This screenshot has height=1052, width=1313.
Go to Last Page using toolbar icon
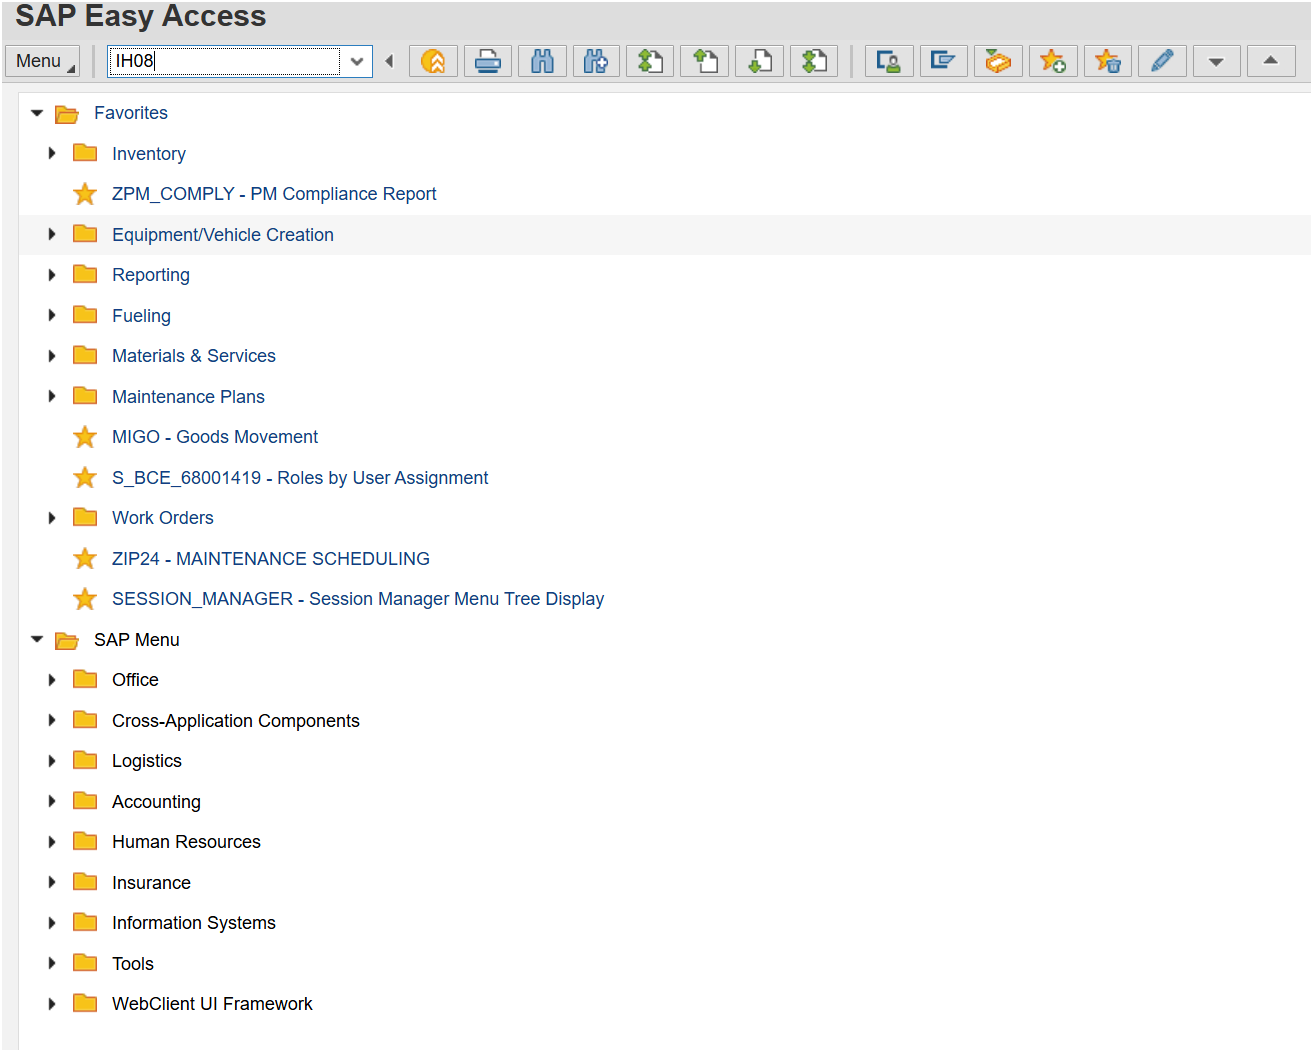(814, 61)
